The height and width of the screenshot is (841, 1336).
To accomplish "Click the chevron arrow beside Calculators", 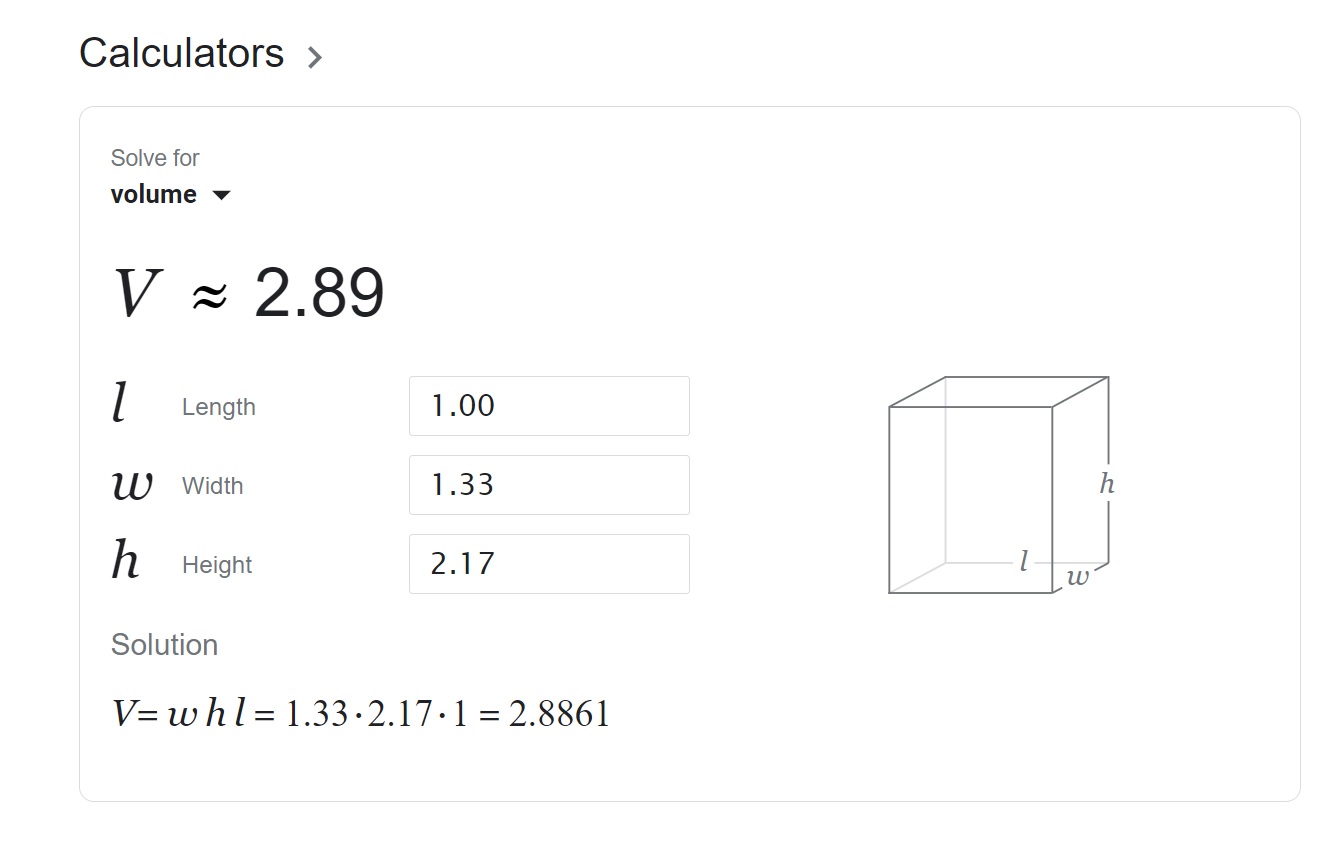I will point(315,58).
